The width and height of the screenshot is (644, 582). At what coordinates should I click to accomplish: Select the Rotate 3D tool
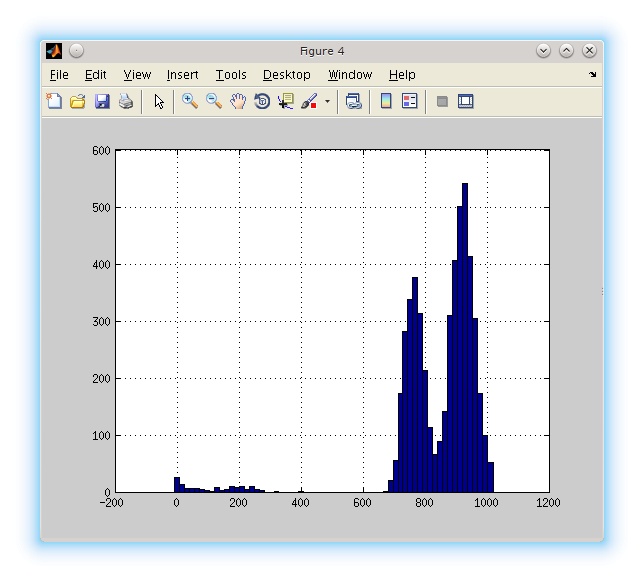coord(262,101)
